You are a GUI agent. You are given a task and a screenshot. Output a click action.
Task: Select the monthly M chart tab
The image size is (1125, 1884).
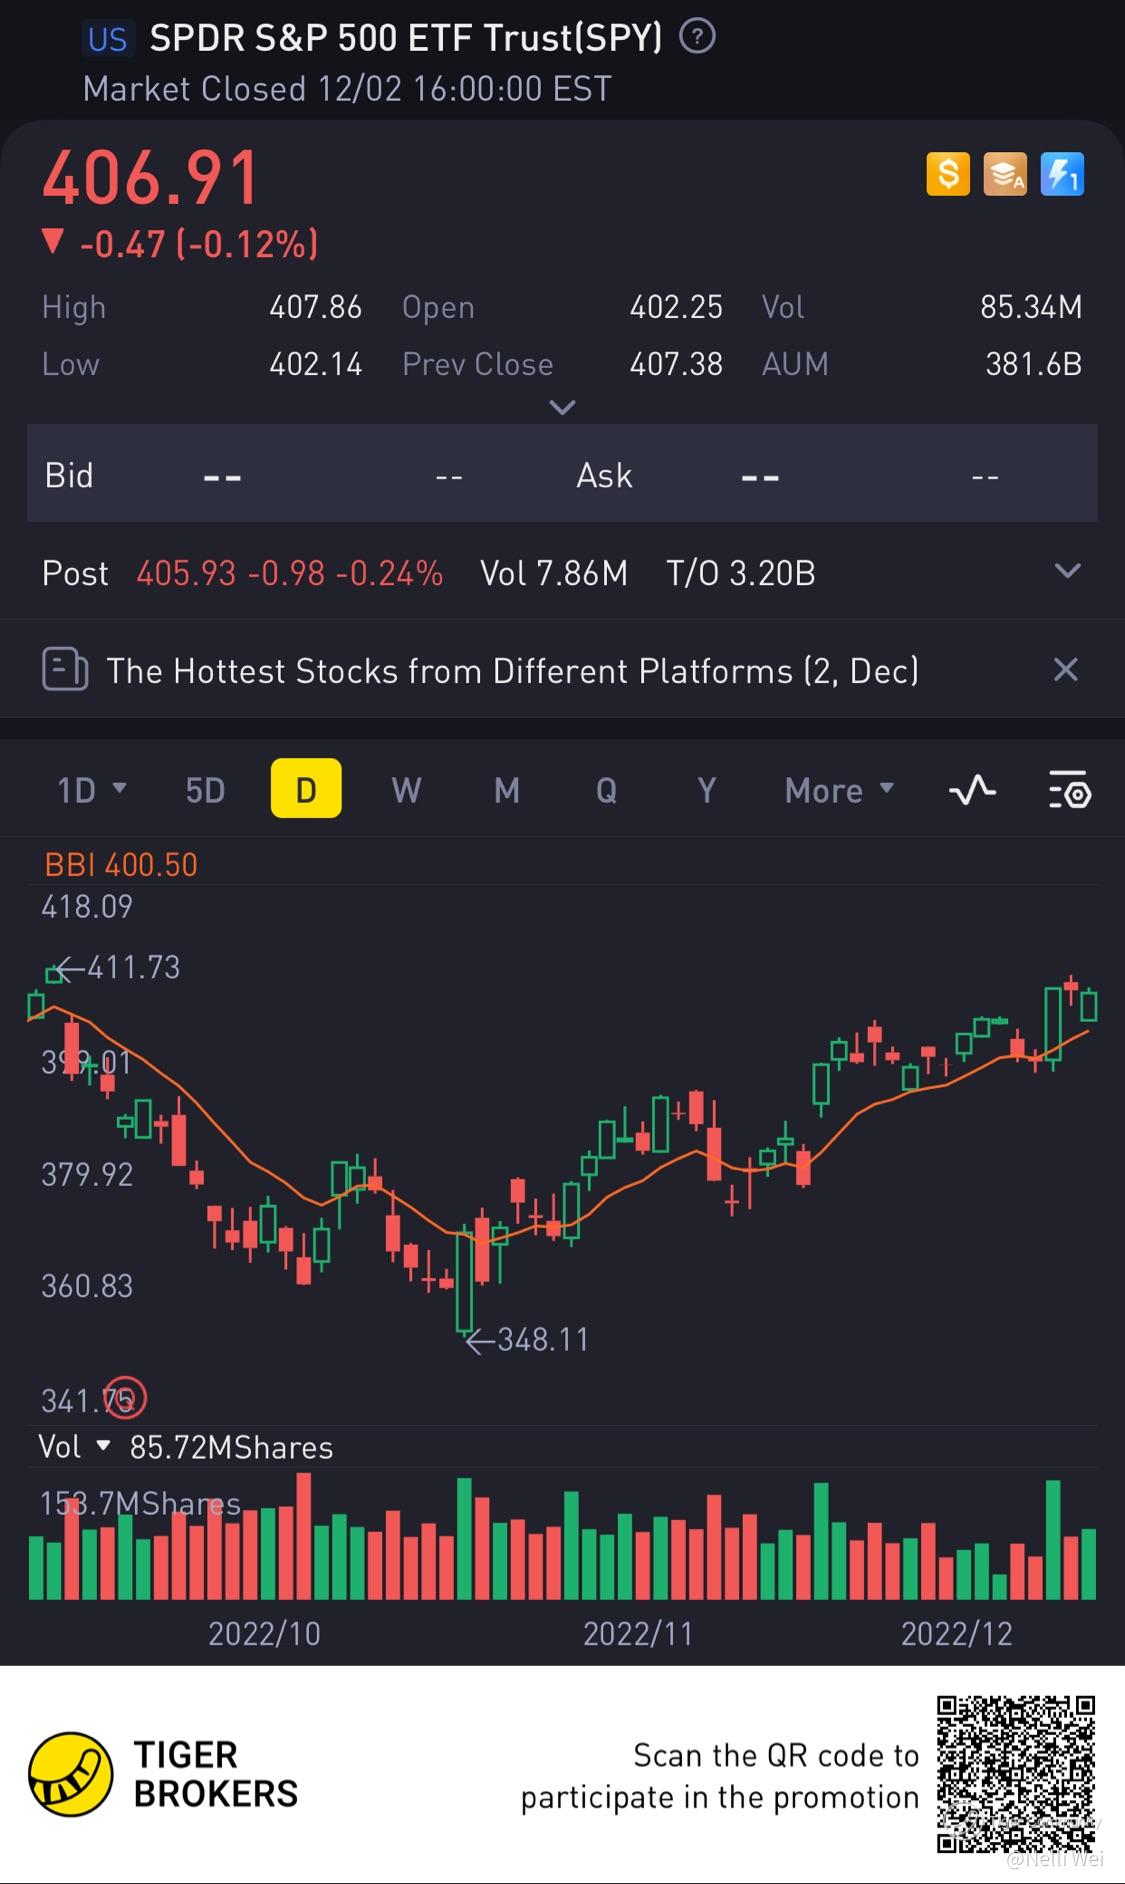click(507, 790)
